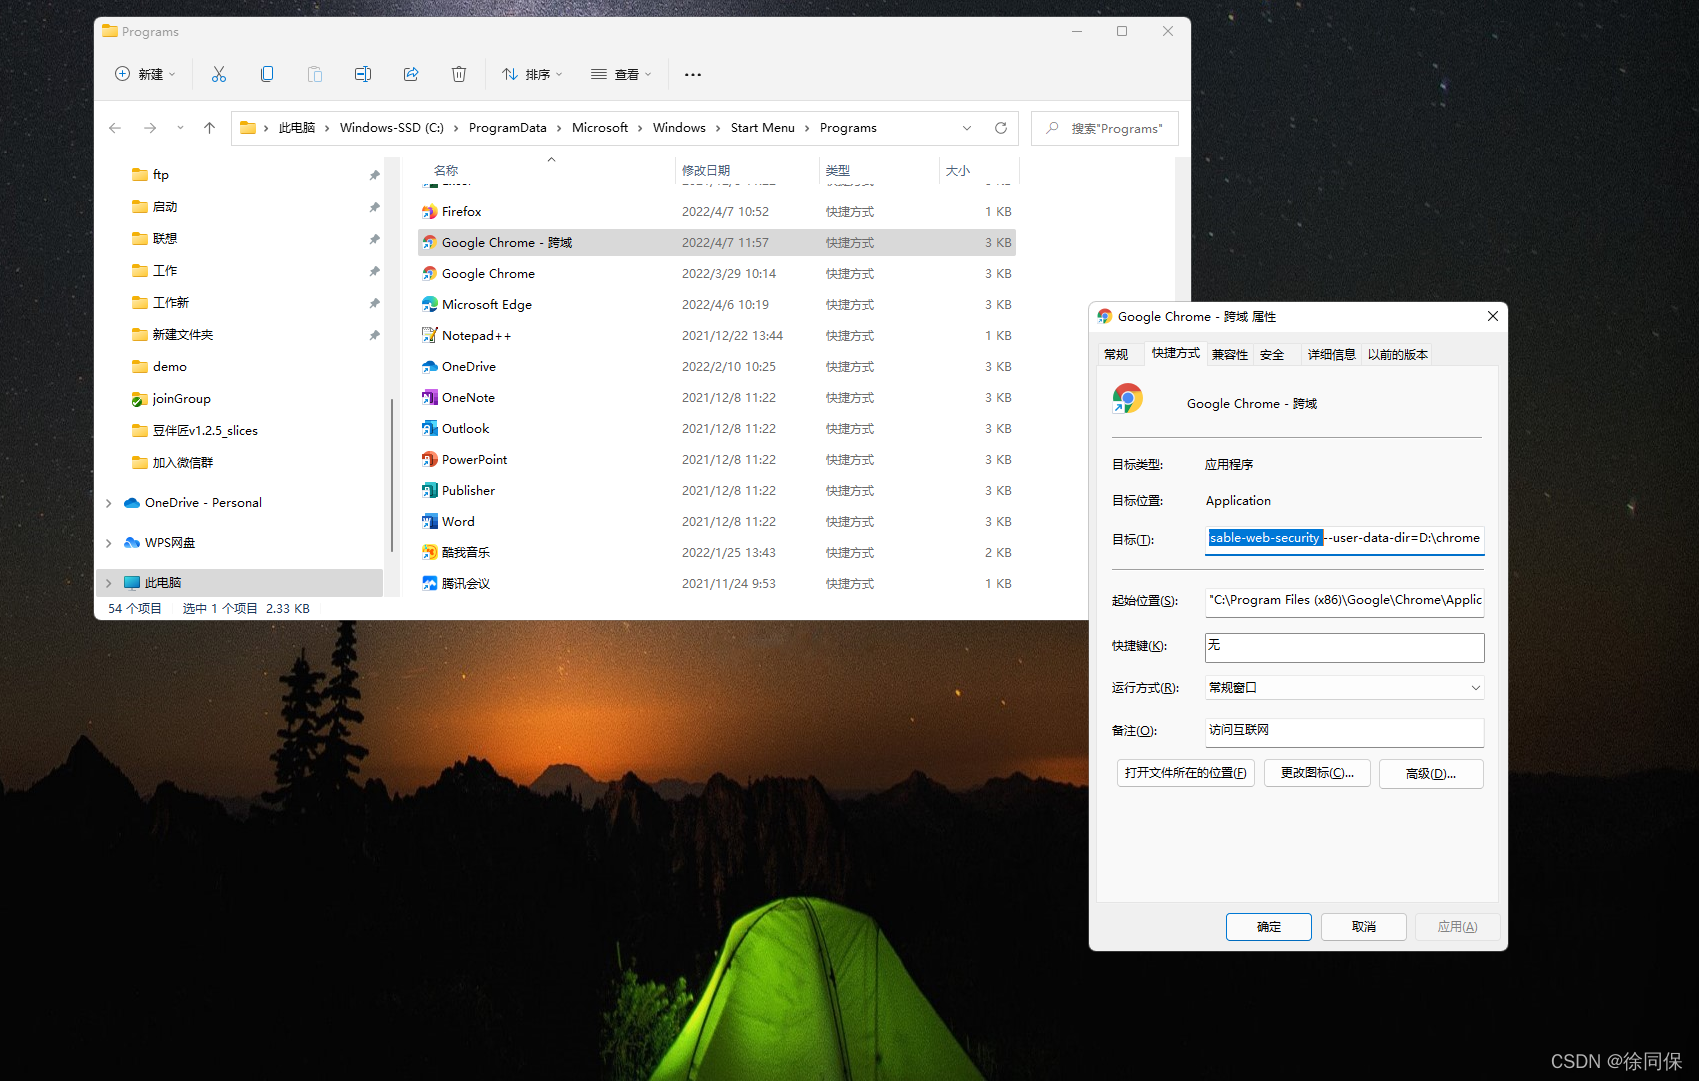Click 高级(D) button

1431,773
